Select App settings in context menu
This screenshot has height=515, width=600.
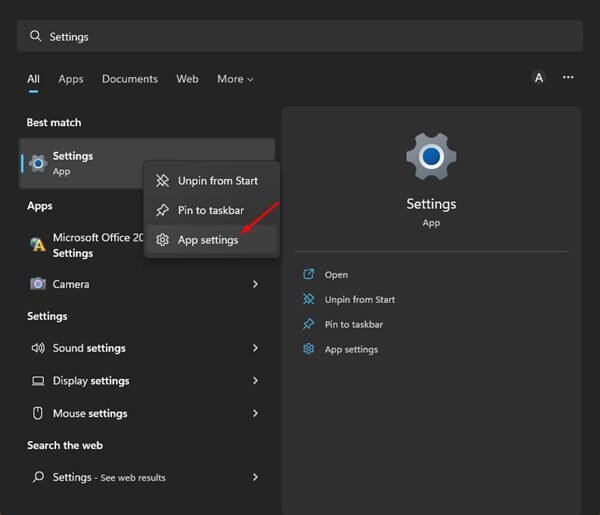click(x=208, y=240)
